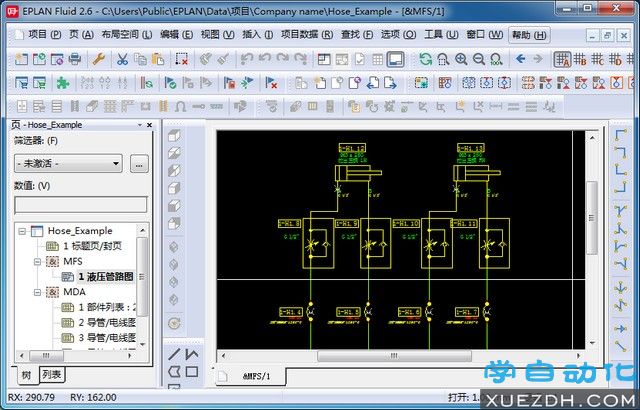Click the green redraw refresh icon

tap(426, 60)
